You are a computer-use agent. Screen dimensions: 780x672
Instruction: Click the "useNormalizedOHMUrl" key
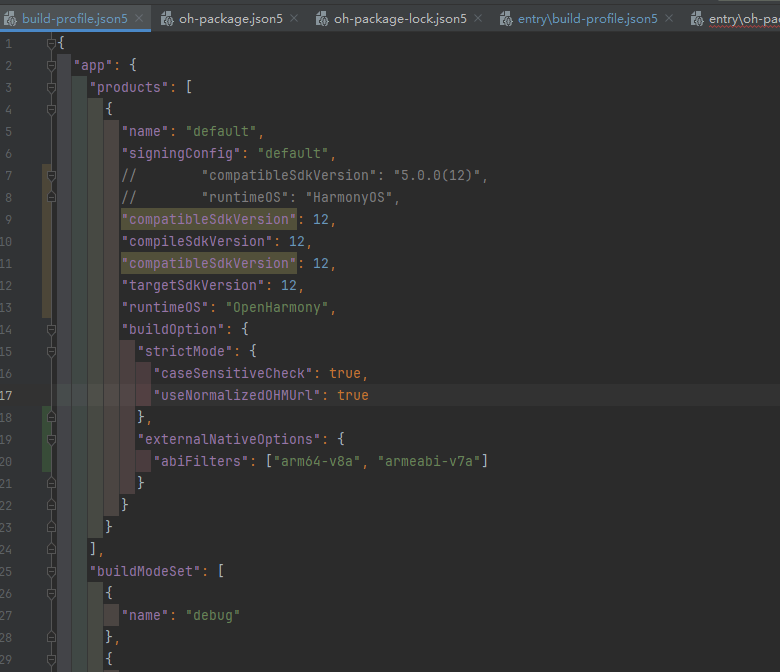[237, 395]
